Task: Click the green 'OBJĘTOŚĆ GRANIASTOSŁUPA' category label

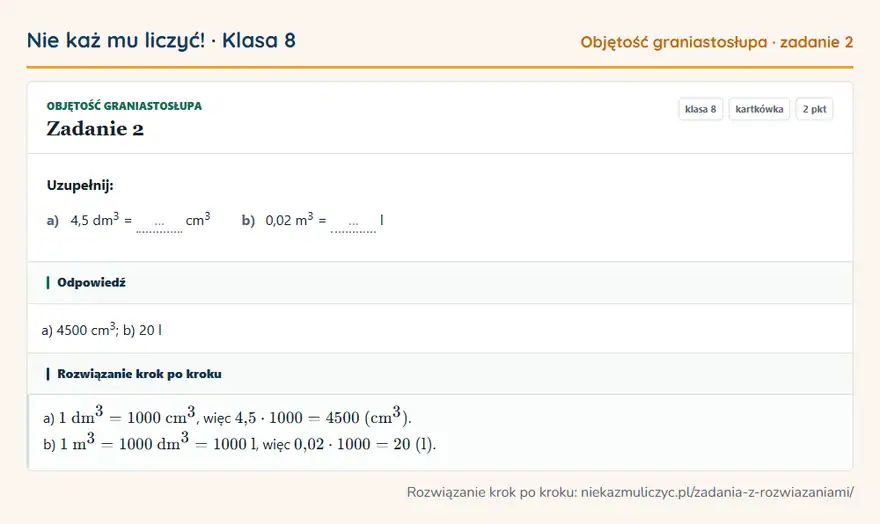Action: (124, 106)
